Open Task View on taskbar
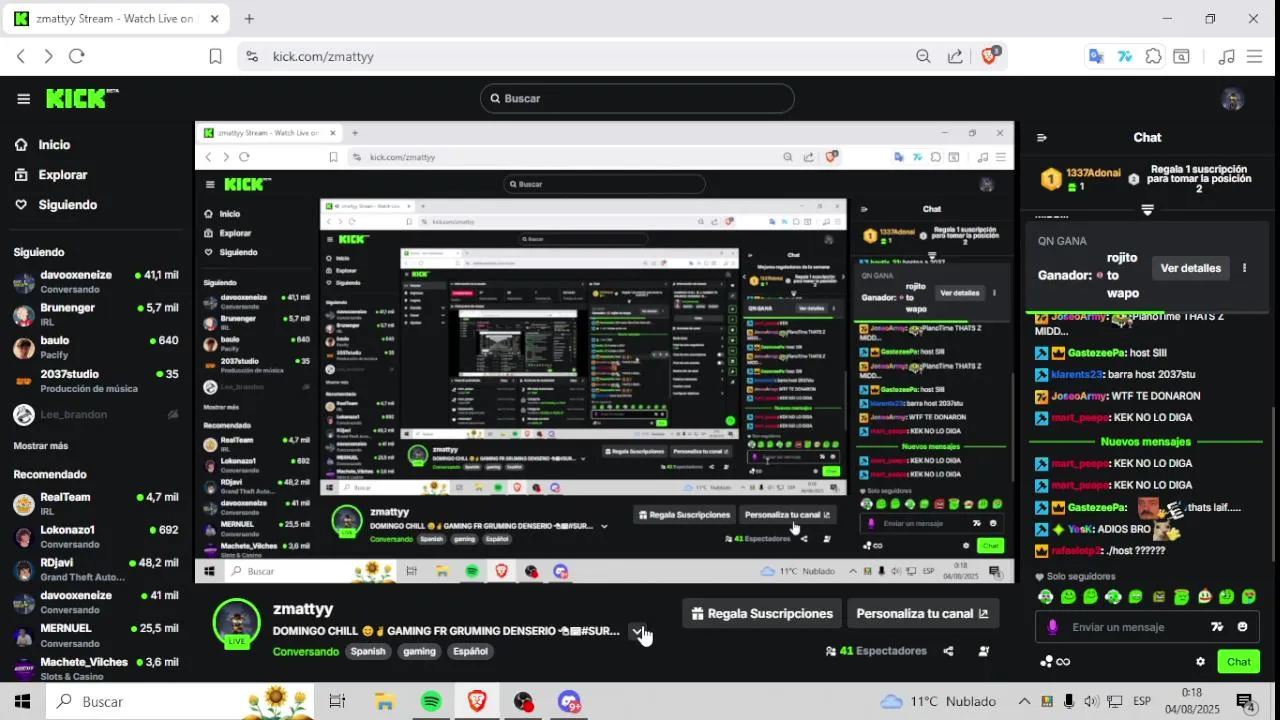This screenshot has width=1280, height=720. (337, 702)
